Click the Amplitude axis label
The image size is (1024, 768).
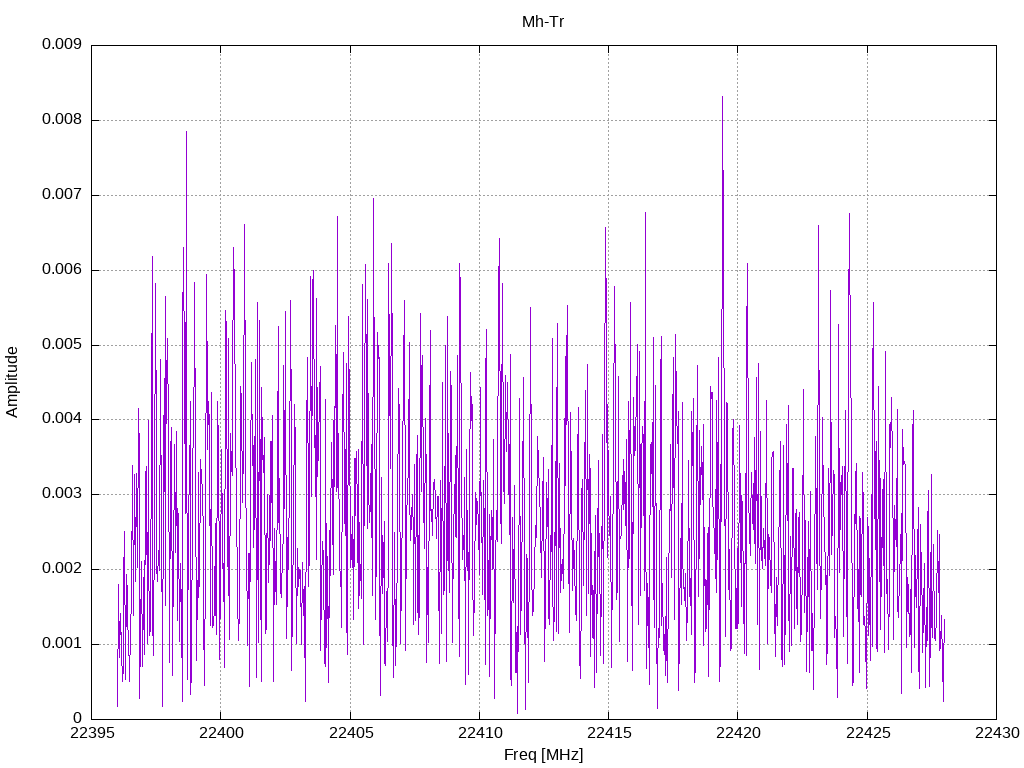pyautogui.click(x=12, y=382)
